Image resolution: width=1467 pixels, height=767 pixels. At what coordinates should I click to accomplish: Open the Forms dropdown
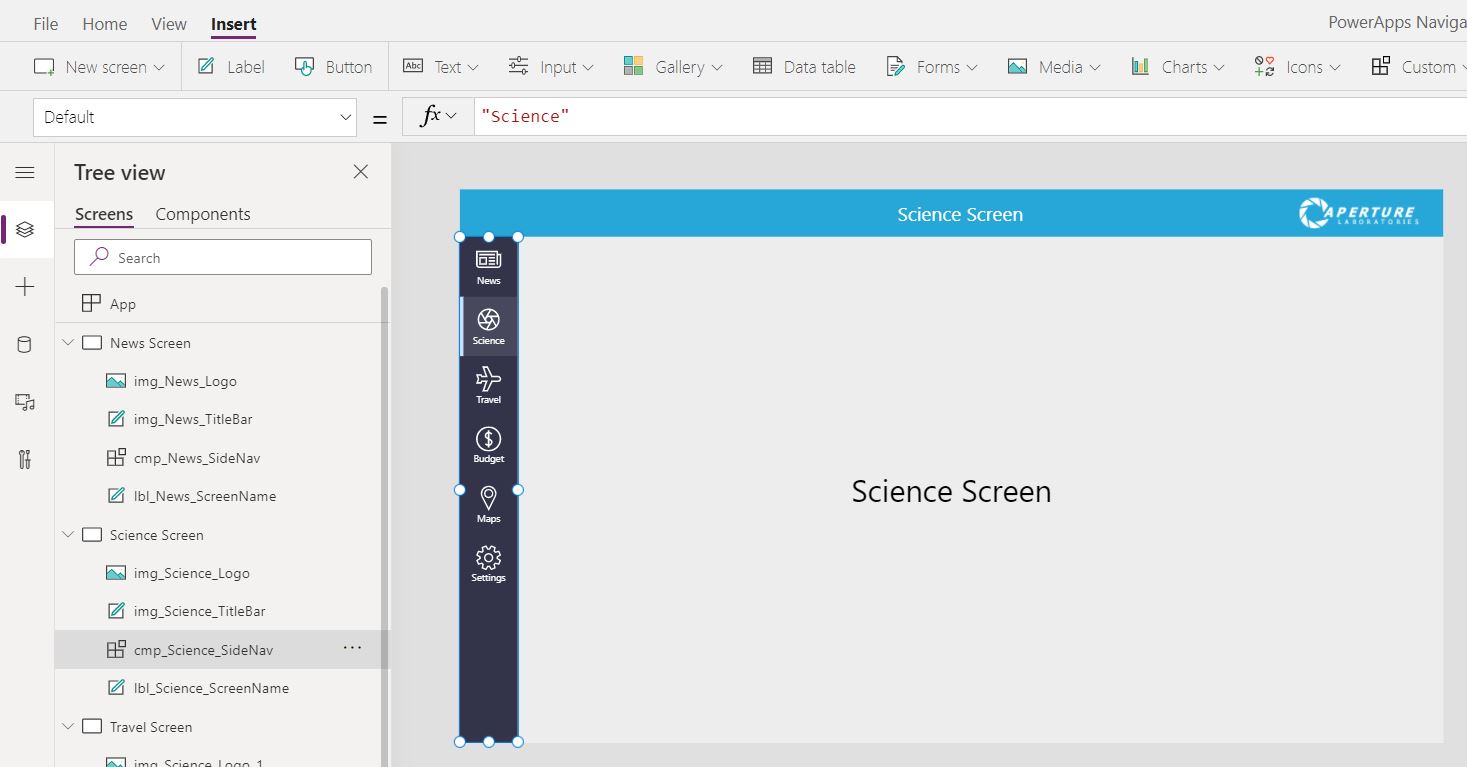932,67
